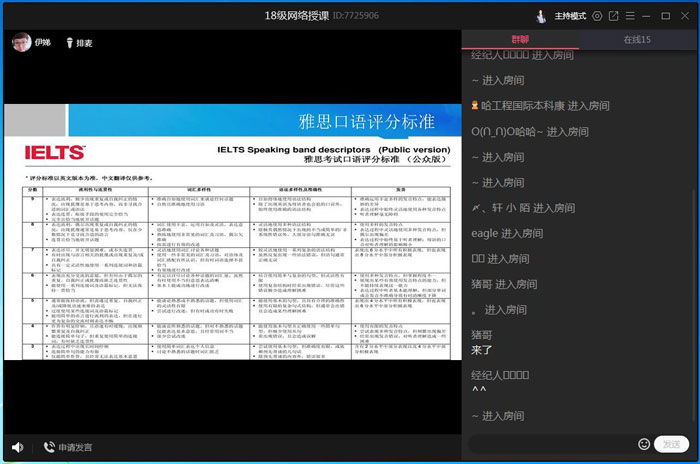Select the O(∩_∩)O哈哈~ 进入房间 message
The width and height of the screenshot is (700, 464).
pos(530,132)
